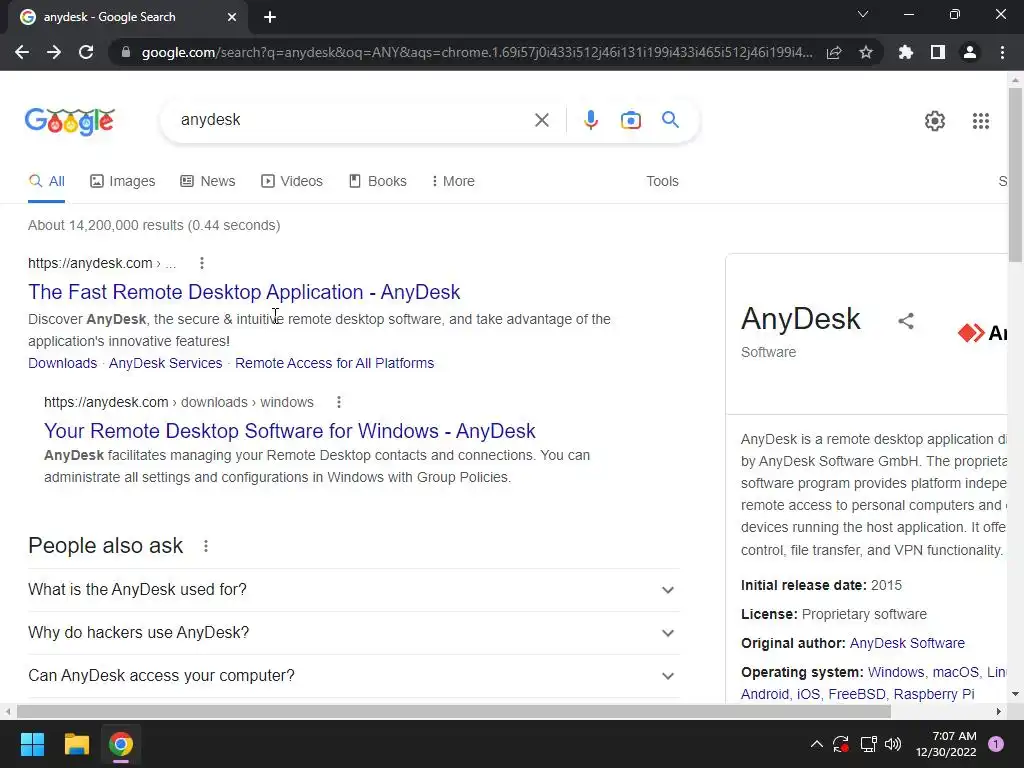Open the Chrome extensions puzzle icon
The width and height of the screenshot is (1024, 768).
[x=906, y=52]
